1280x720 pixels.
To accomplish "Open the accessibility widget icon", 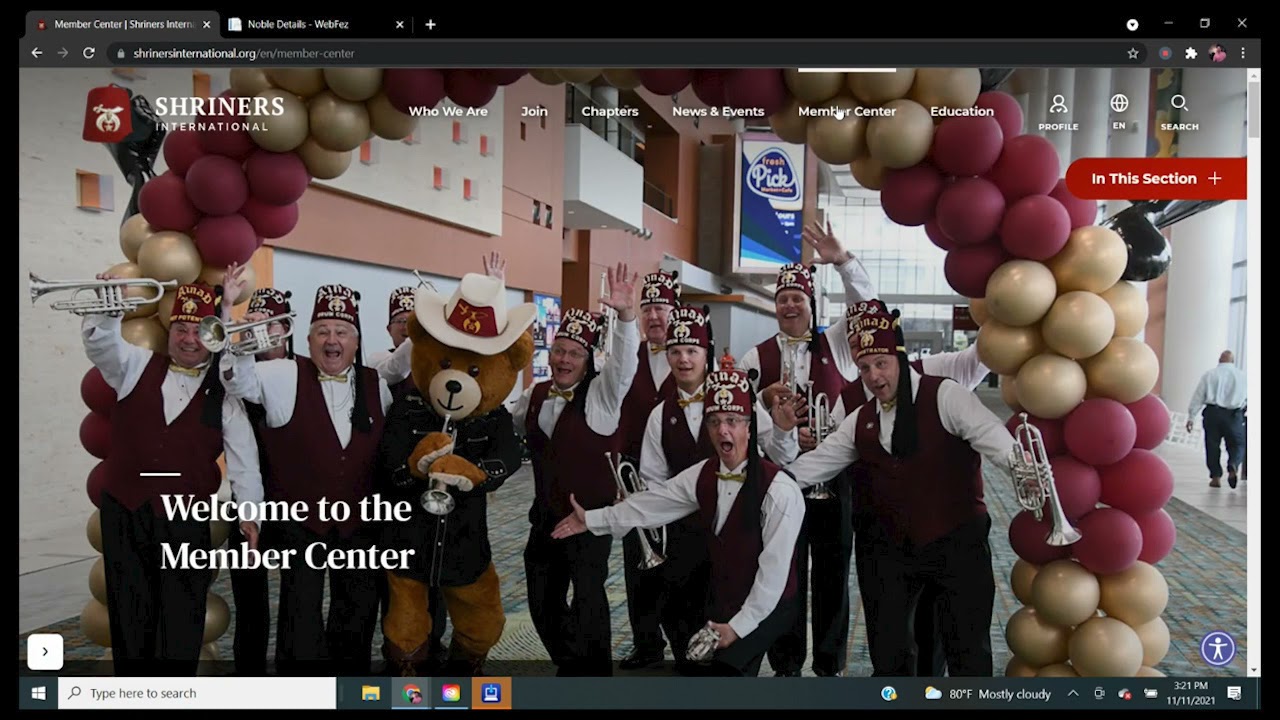I will coord(1218,649).
